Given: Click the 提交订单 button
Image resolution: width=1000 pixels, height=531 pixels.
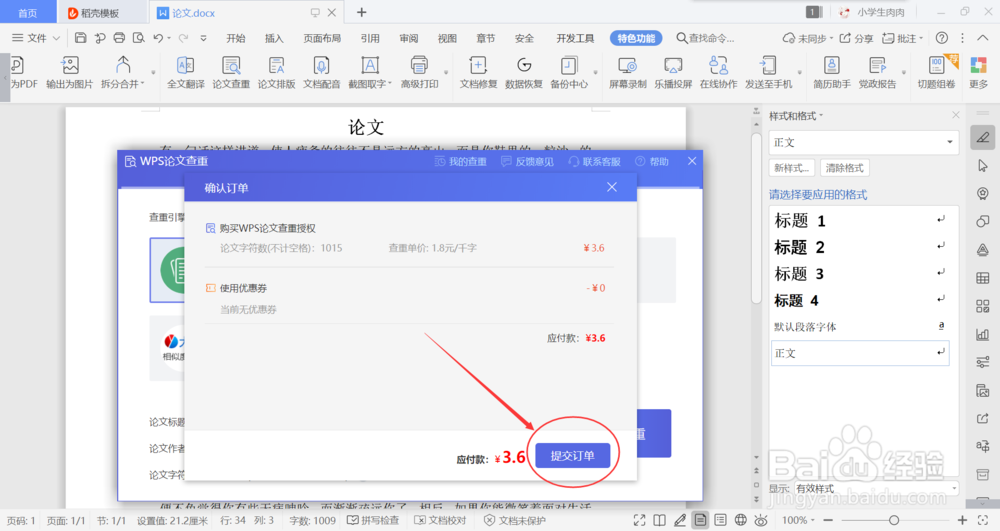Looking at the screenshot, I should (573, 456).
